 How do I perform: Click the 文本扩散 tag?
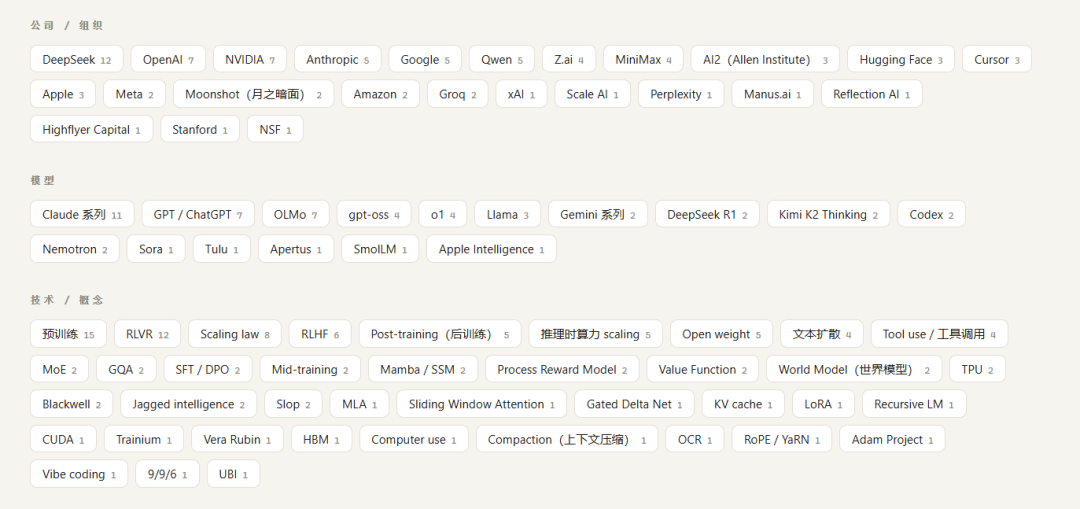tap(822, 334)
